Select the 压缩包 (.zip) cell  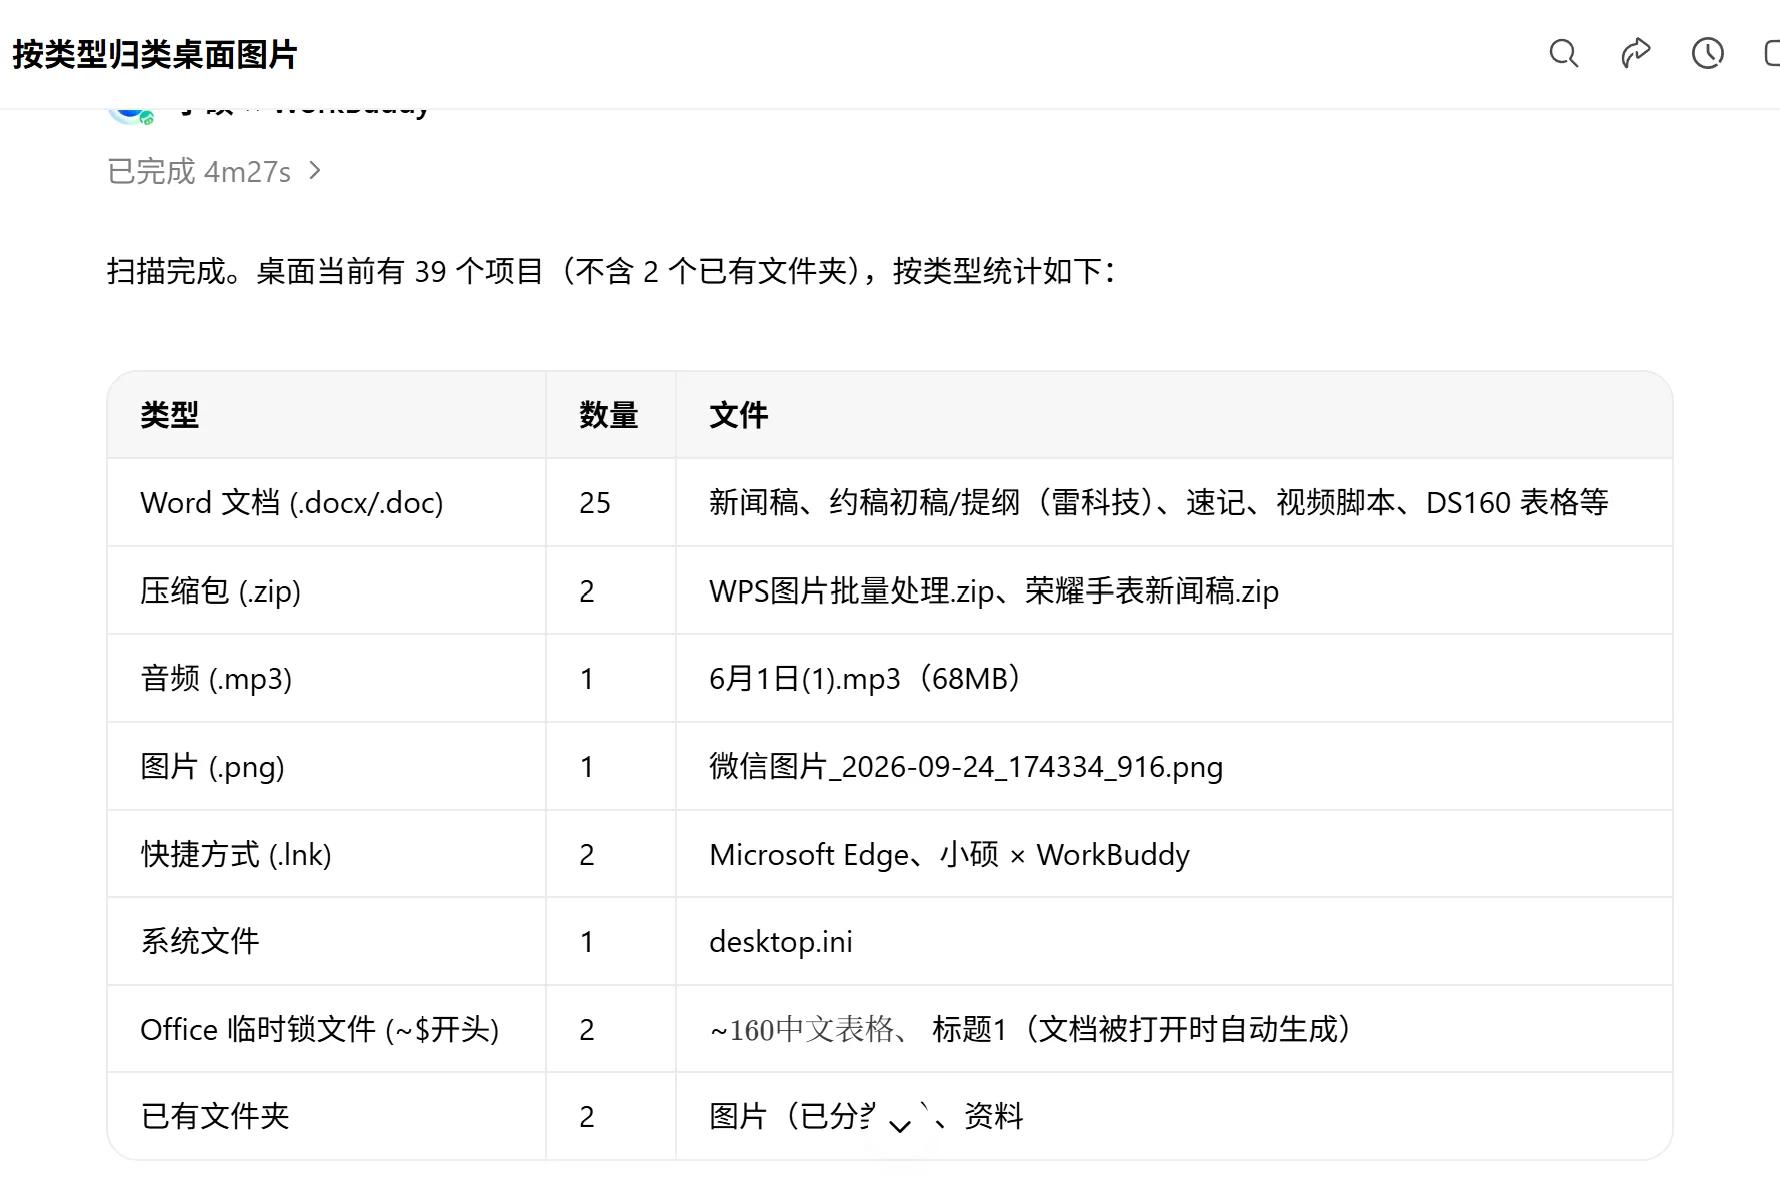327,590
